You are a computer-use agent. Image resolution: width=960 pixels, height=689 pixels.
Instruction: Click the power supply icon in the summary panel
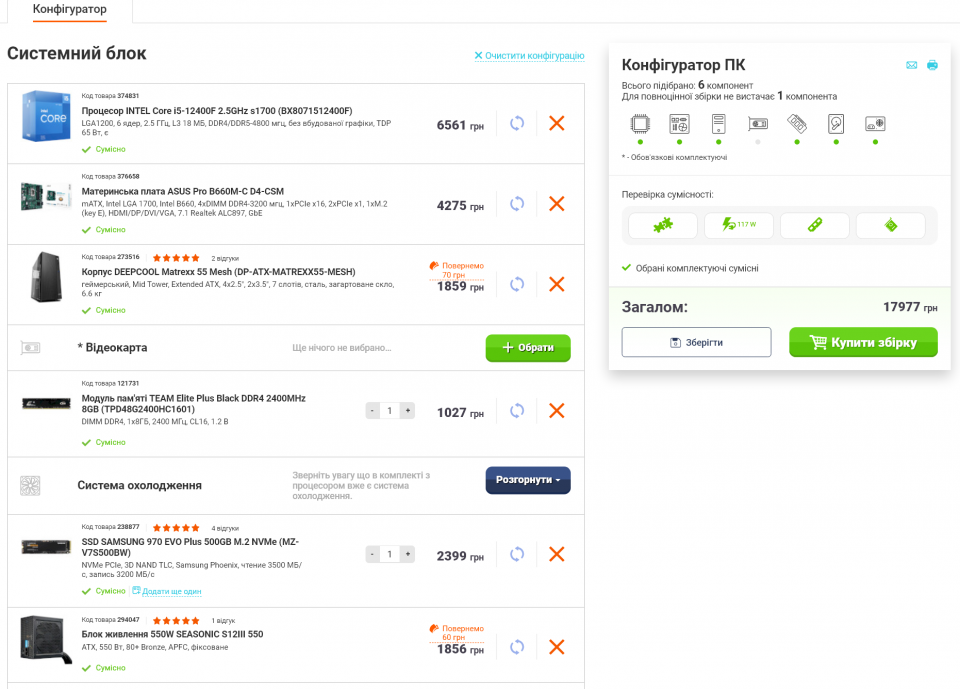tap(875, 124)
